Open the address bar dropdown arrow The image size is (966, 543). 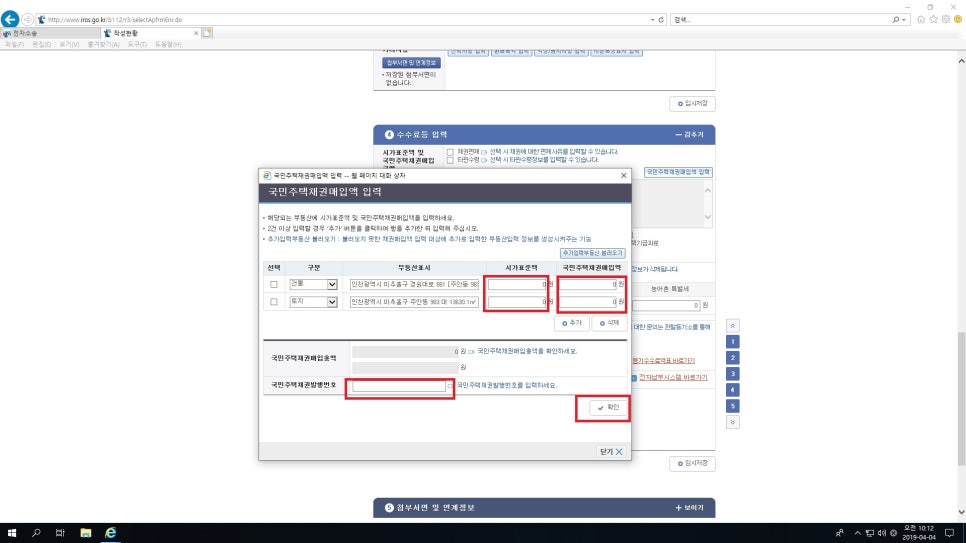coord(652,20)
